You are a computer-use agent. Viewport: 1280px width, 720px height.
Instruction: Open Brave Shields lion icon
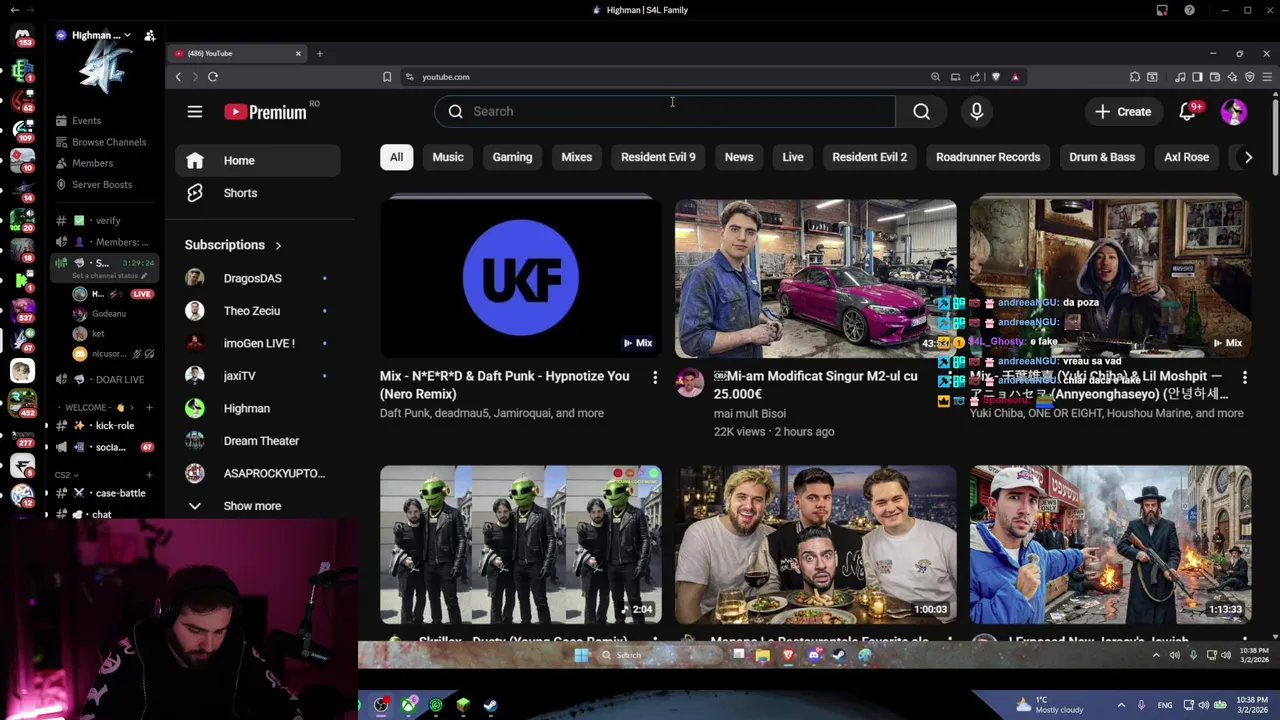[x=995, y=77]
